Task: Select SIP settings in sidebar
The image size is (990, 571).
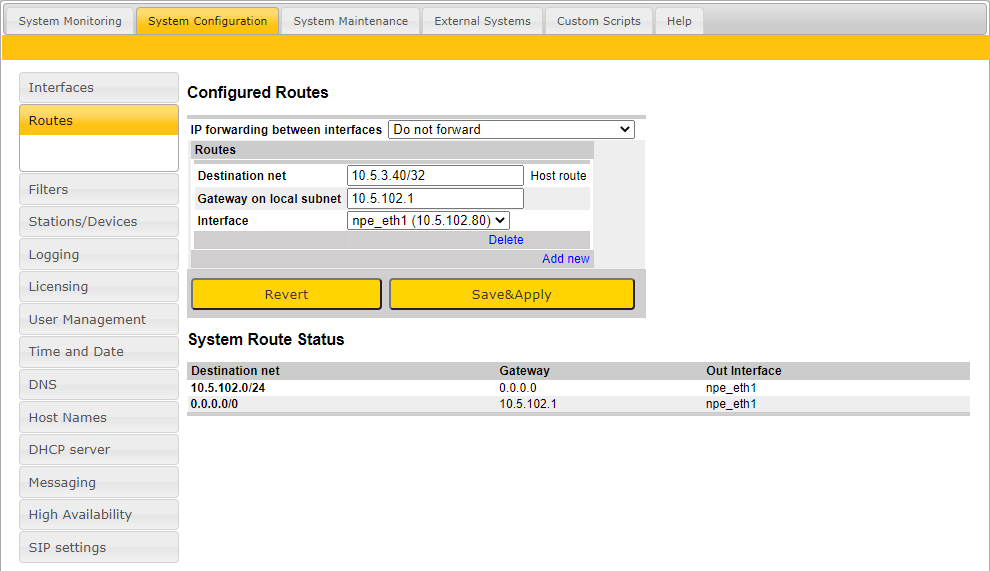Action: coord(98,548)
